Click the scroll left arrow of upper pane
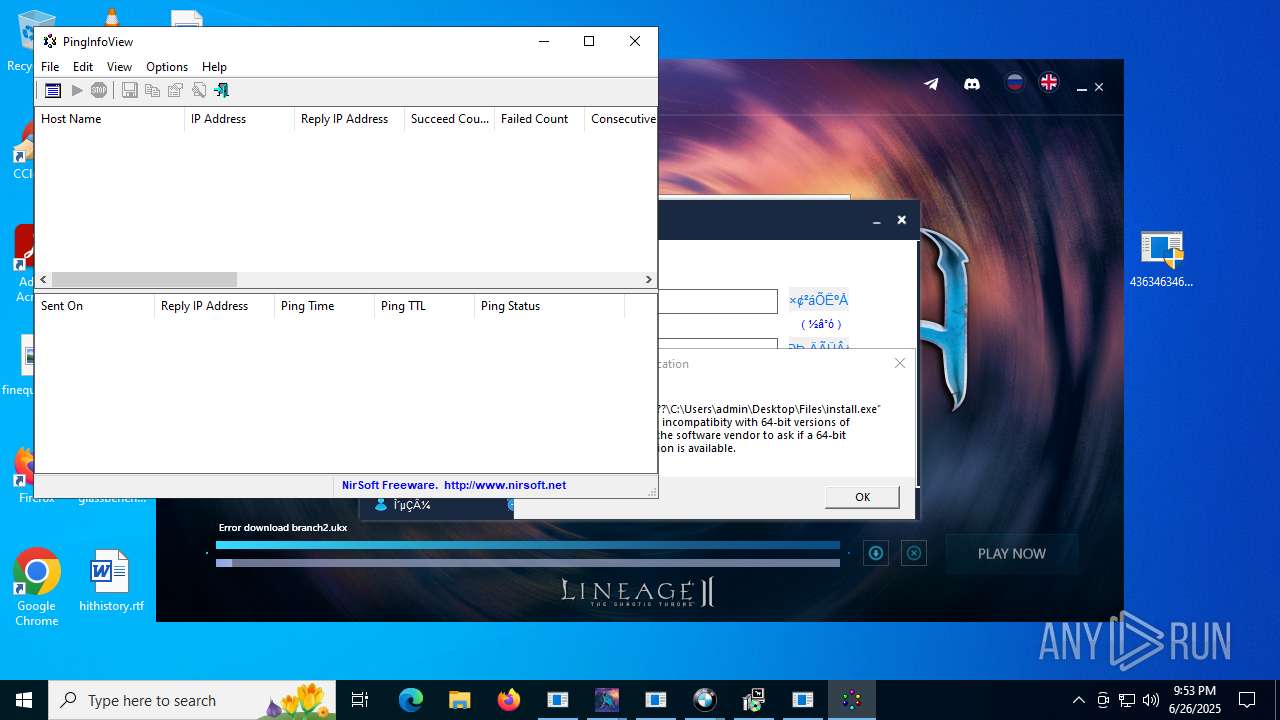The height and width of the screenshot is (720, 1280). (43, 280)
